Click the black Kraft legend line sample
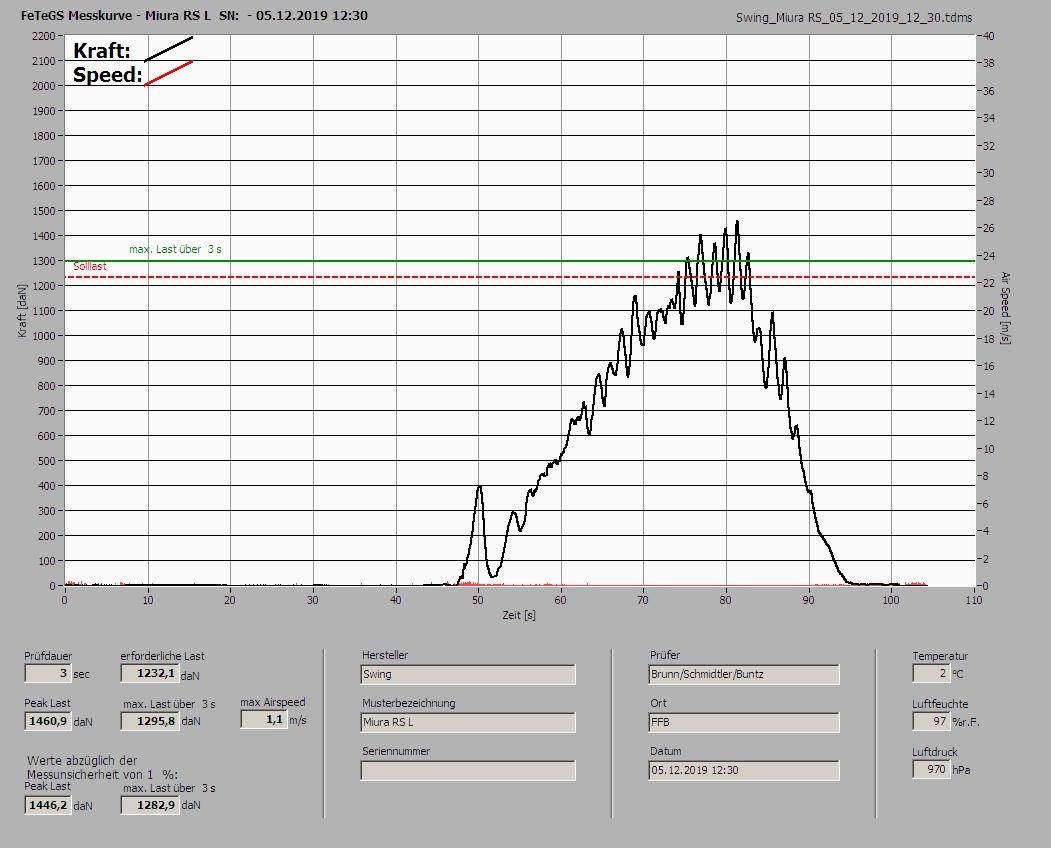This screenshot has width=1051, height=848. [x=169, y=49]
